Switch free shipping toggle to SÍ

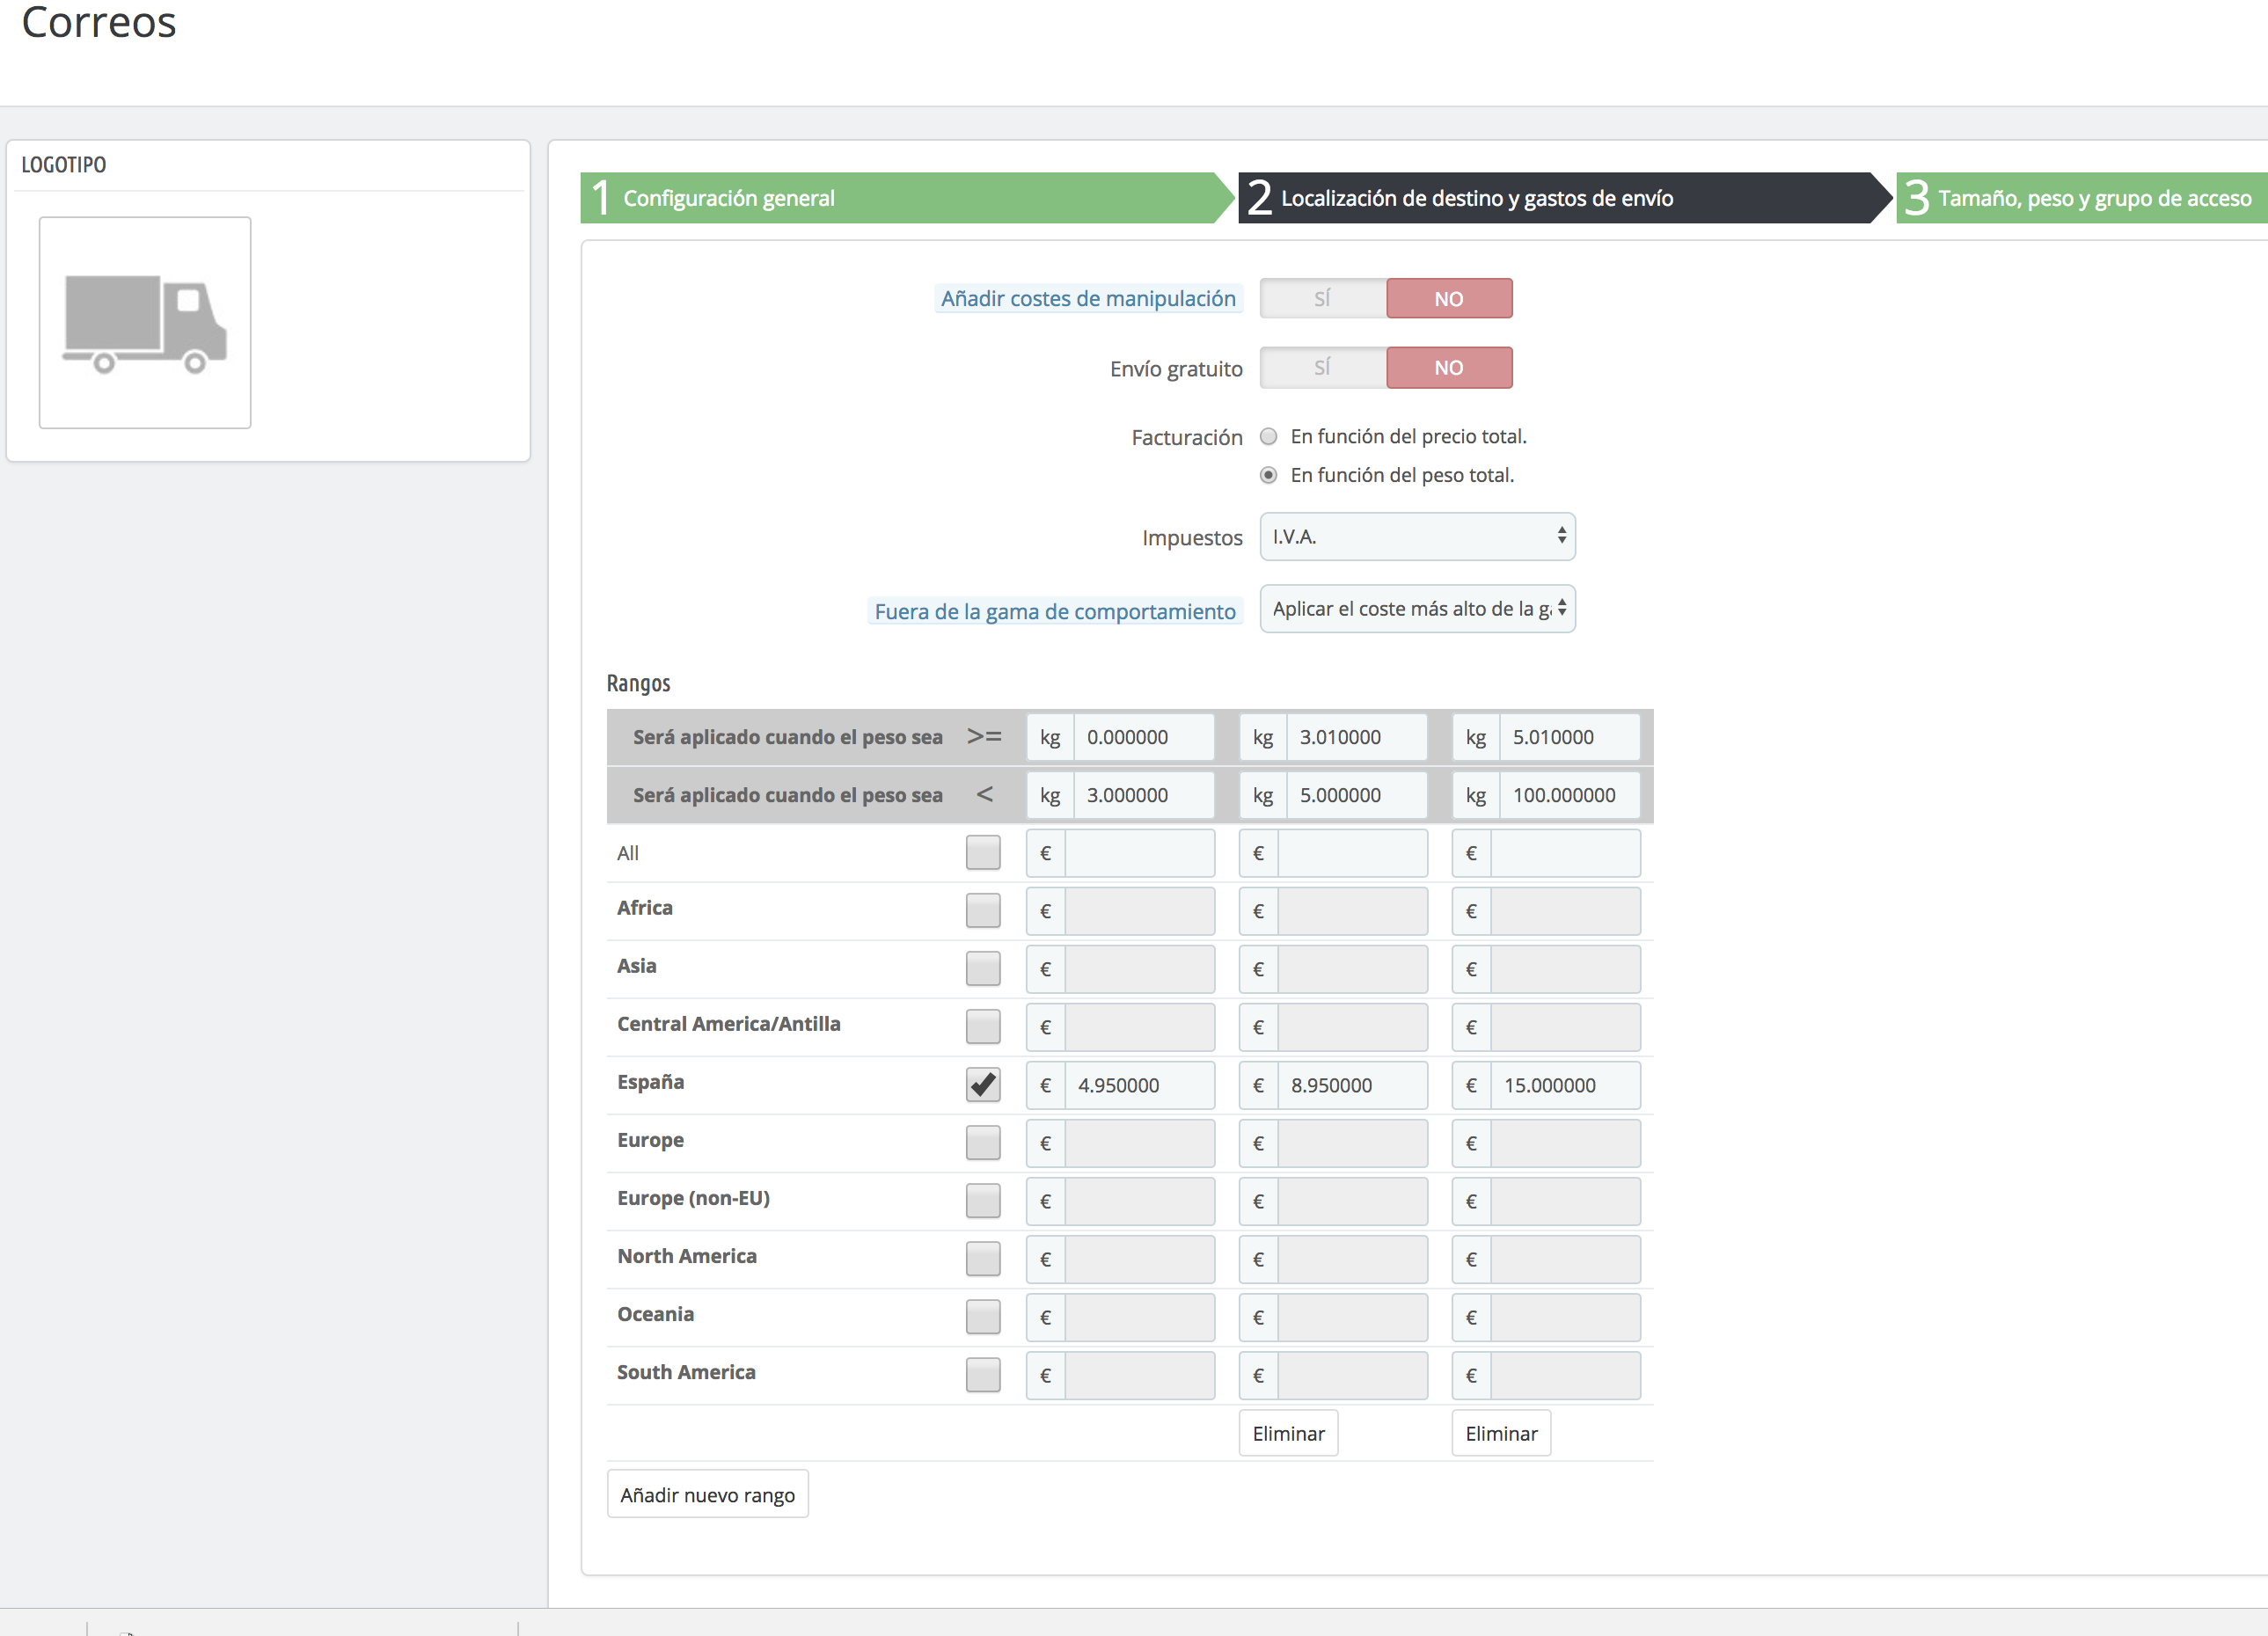pos(1322,367)
